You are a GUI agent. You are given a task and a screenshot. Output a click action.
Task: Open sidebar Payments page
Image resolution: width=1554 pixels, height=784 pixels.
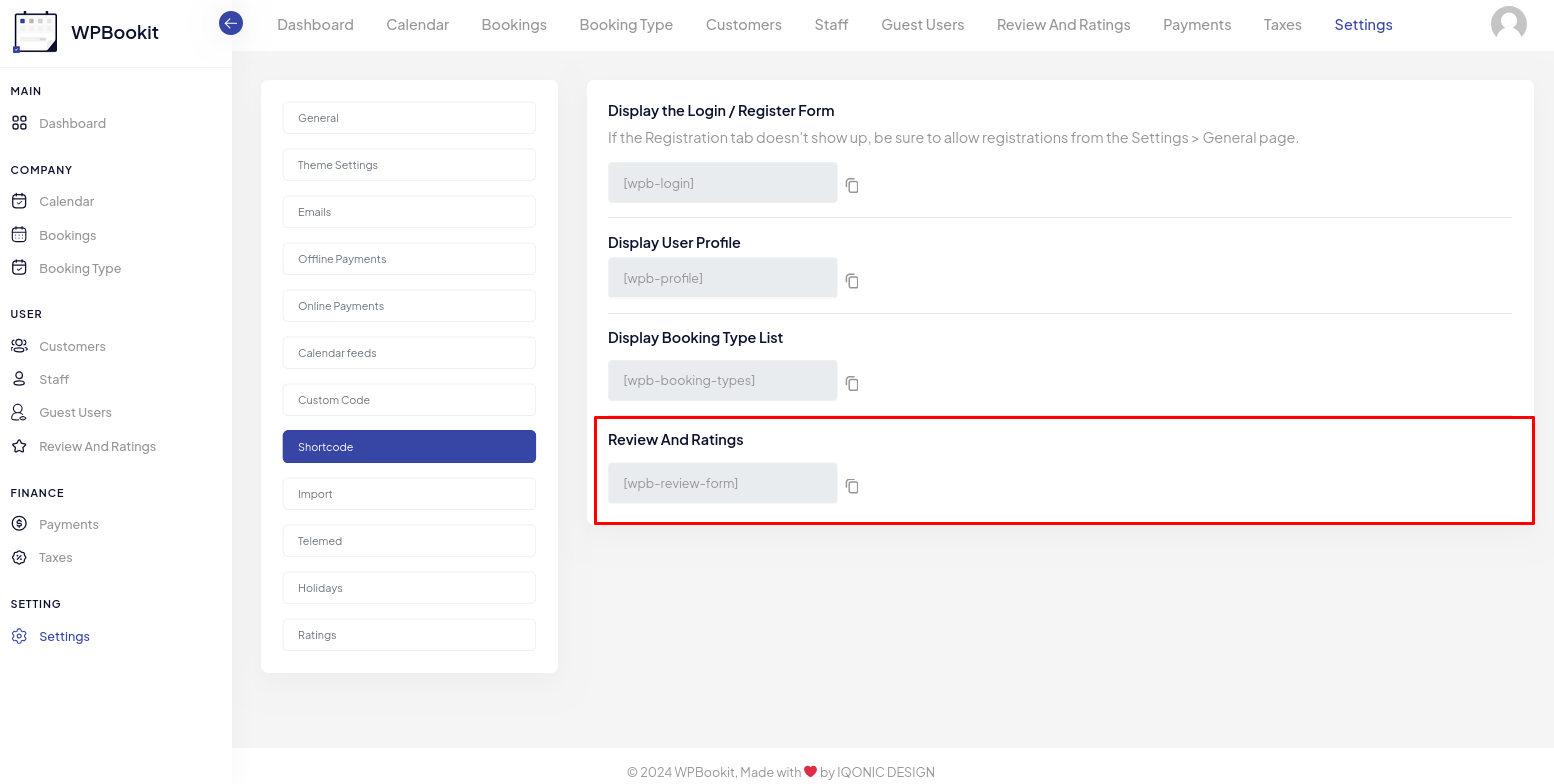68,524
